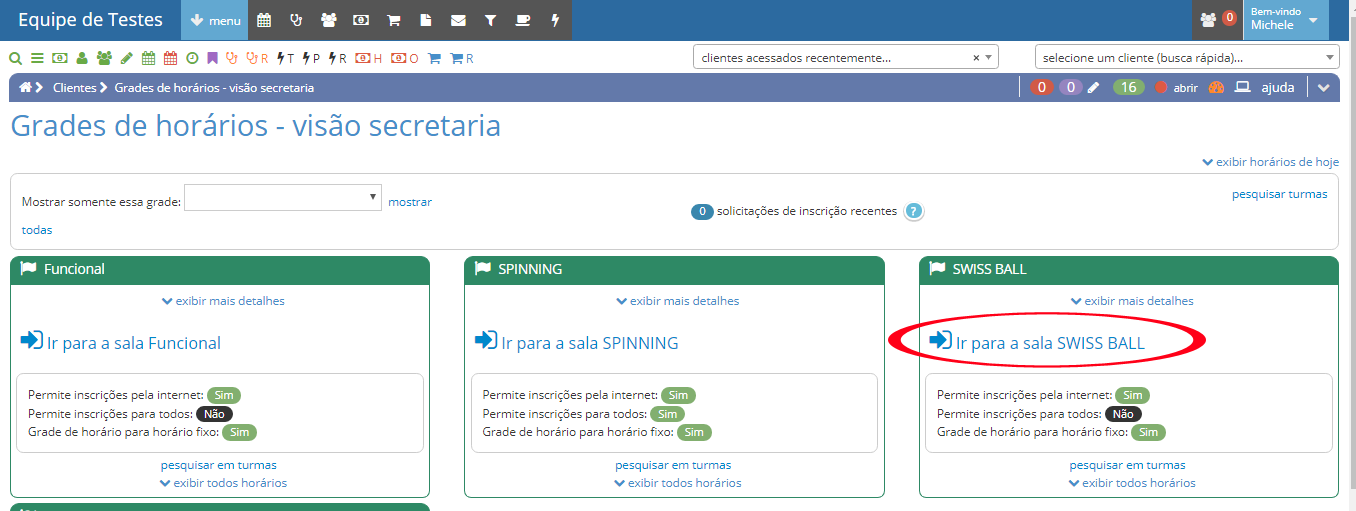Click the stethoscope icon in top bar
Viewport: 1356px width, 511px height.
[296, 20]
